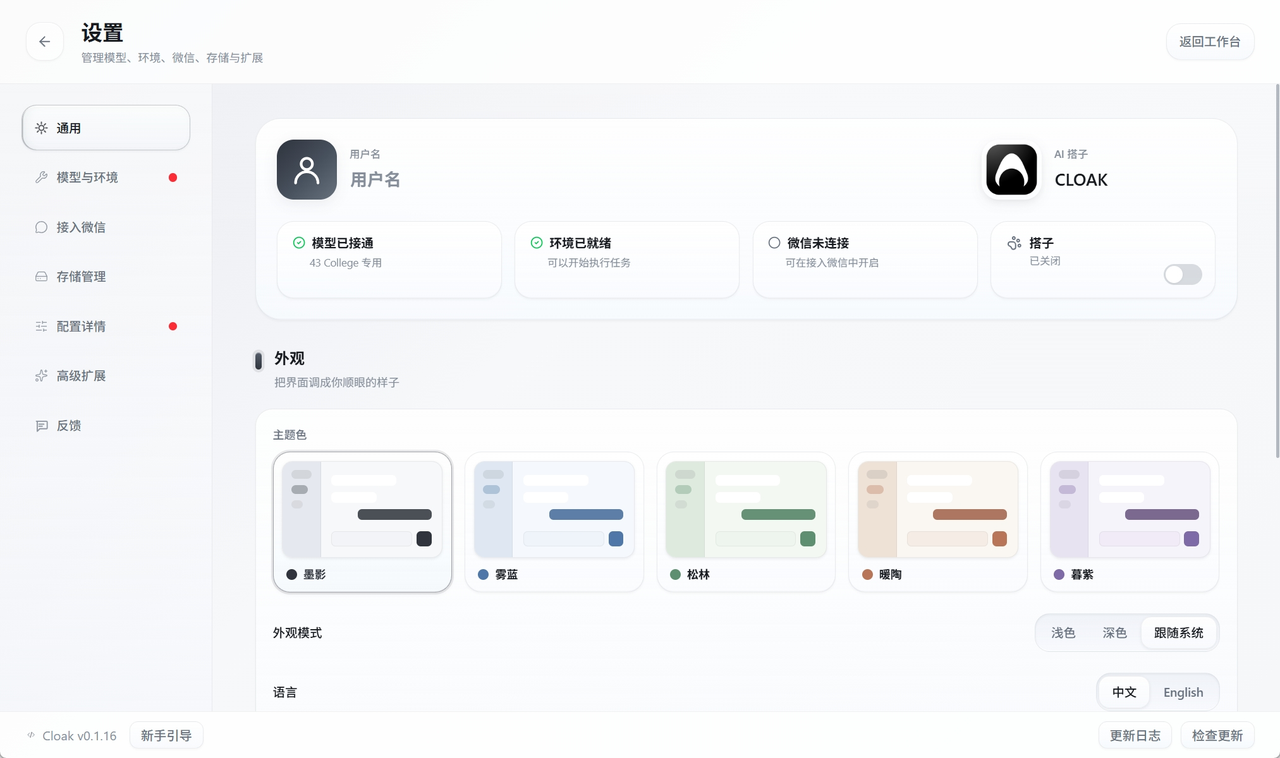
Task: Toggle the 搭子 switch on
Action: click(x=1183, y=274)
